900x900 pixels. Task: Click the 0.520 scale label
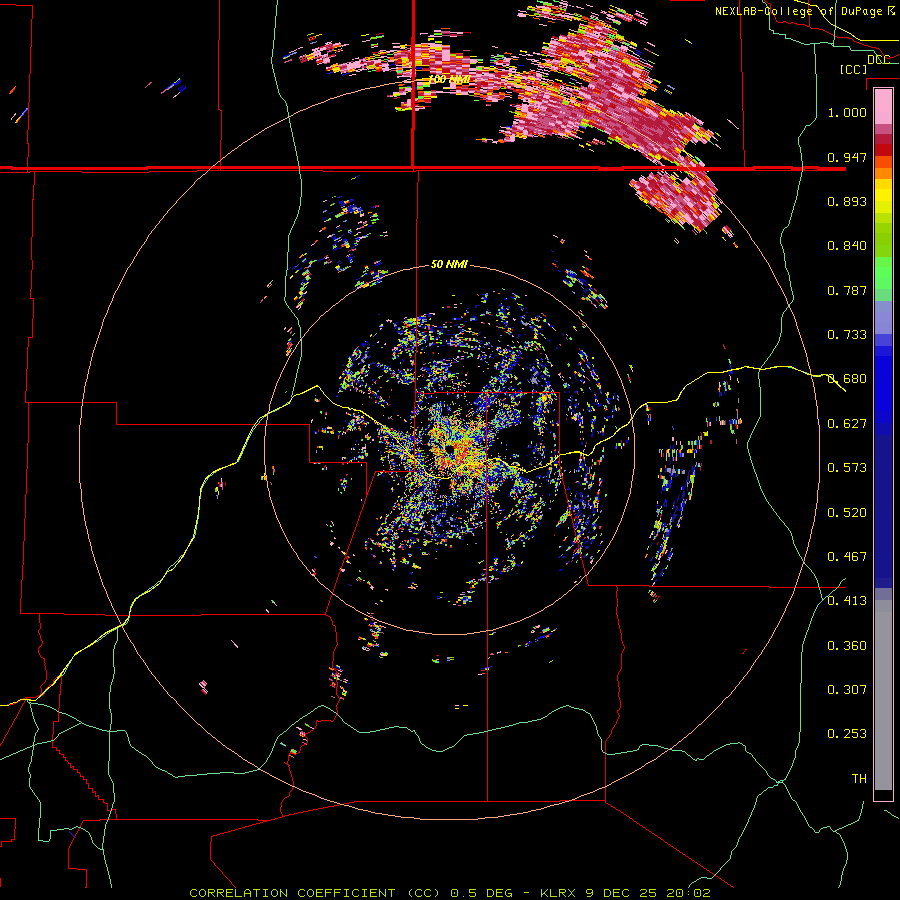[x=847, y=513]
